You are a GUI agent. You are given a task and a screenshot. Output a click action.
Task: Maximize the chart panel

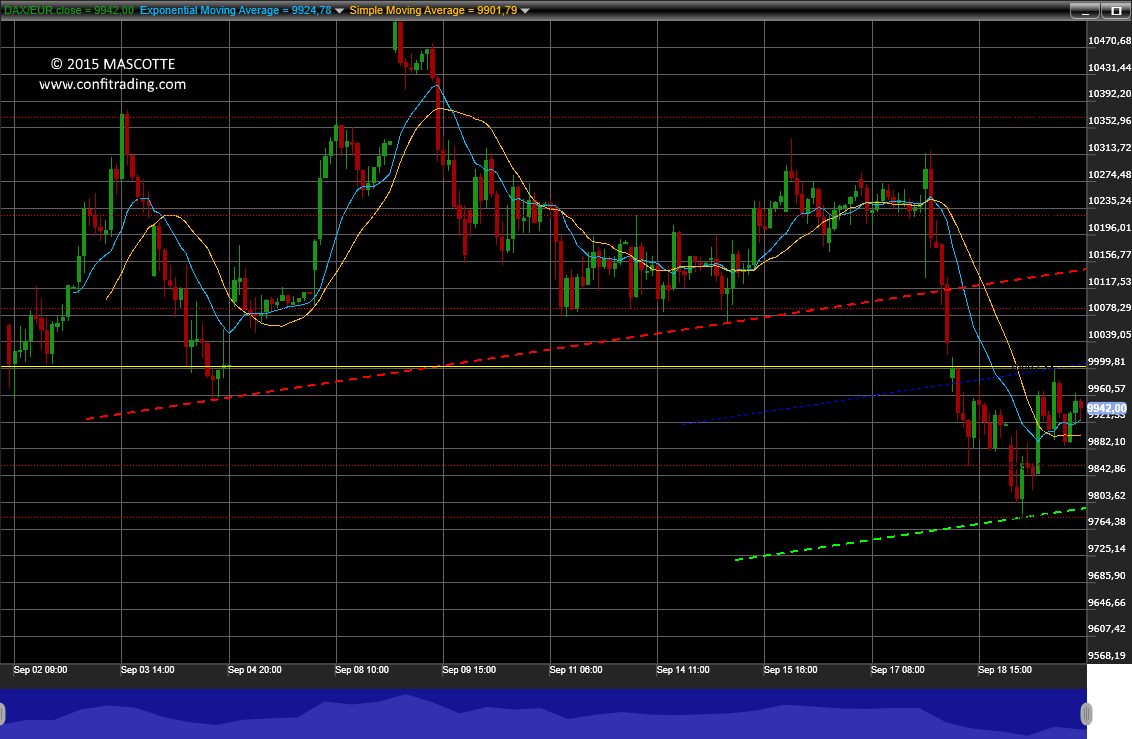pos(1116,11)
